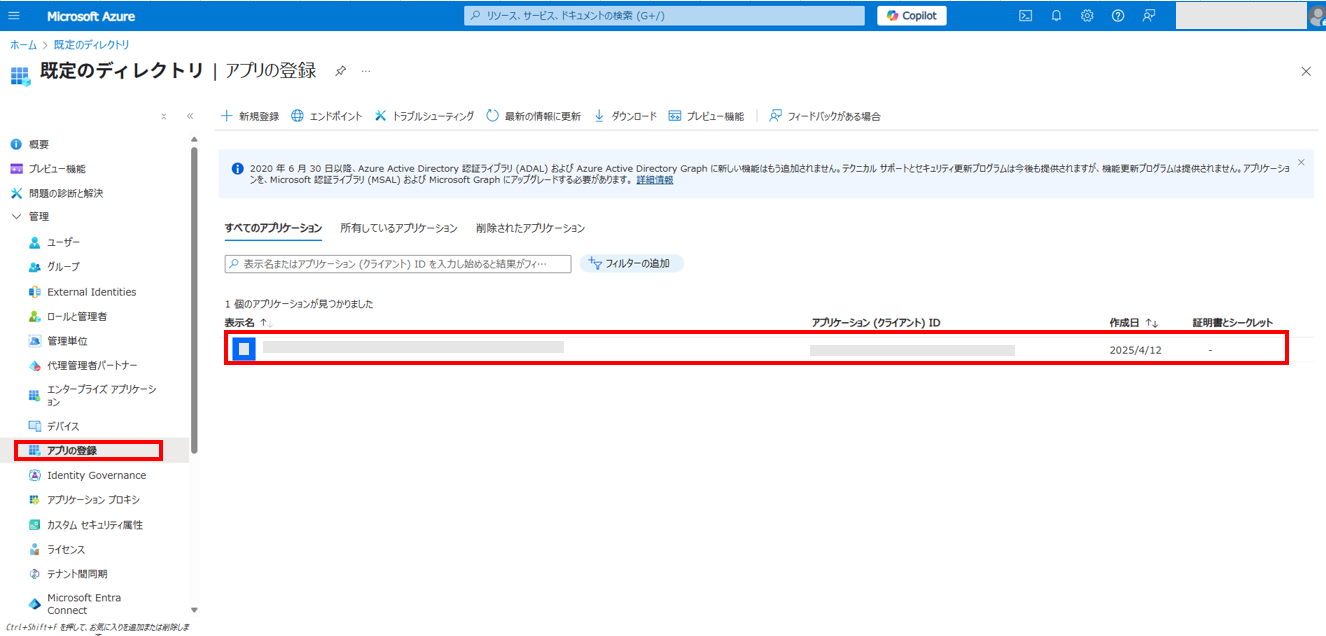The width and height of the screenshot is (1326, 636).
Task: Click the Microsoft Azure logo text
Action: pos(91,16)
